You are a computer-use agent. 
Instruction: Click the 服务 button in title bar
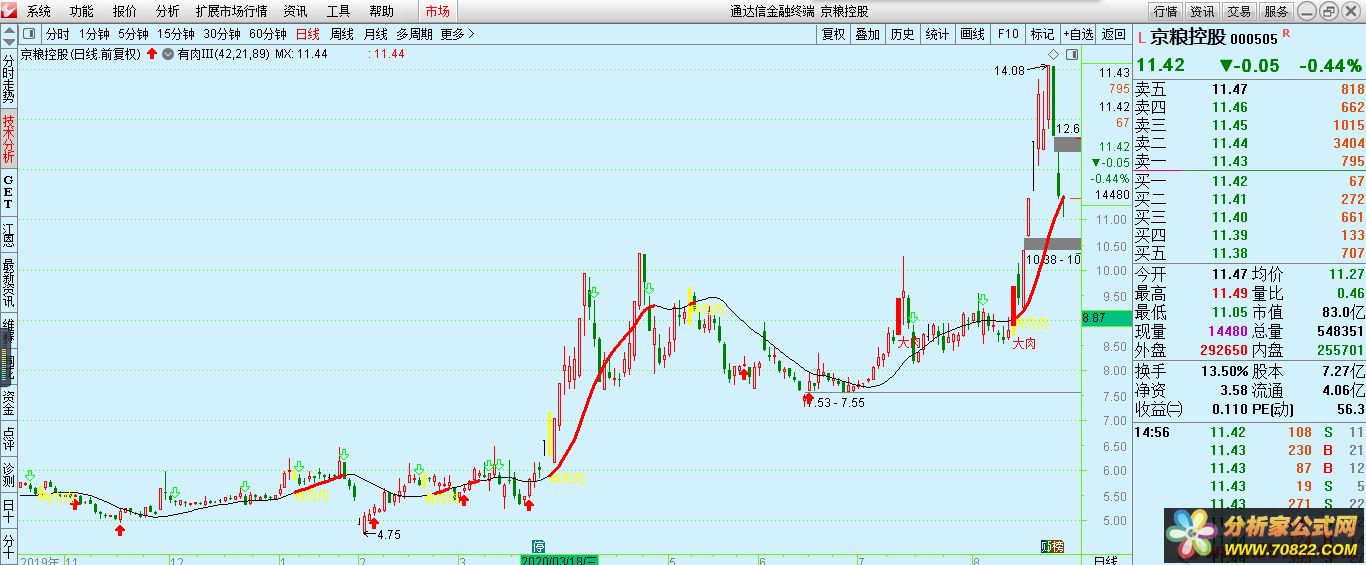click(x=1276, y=11)
